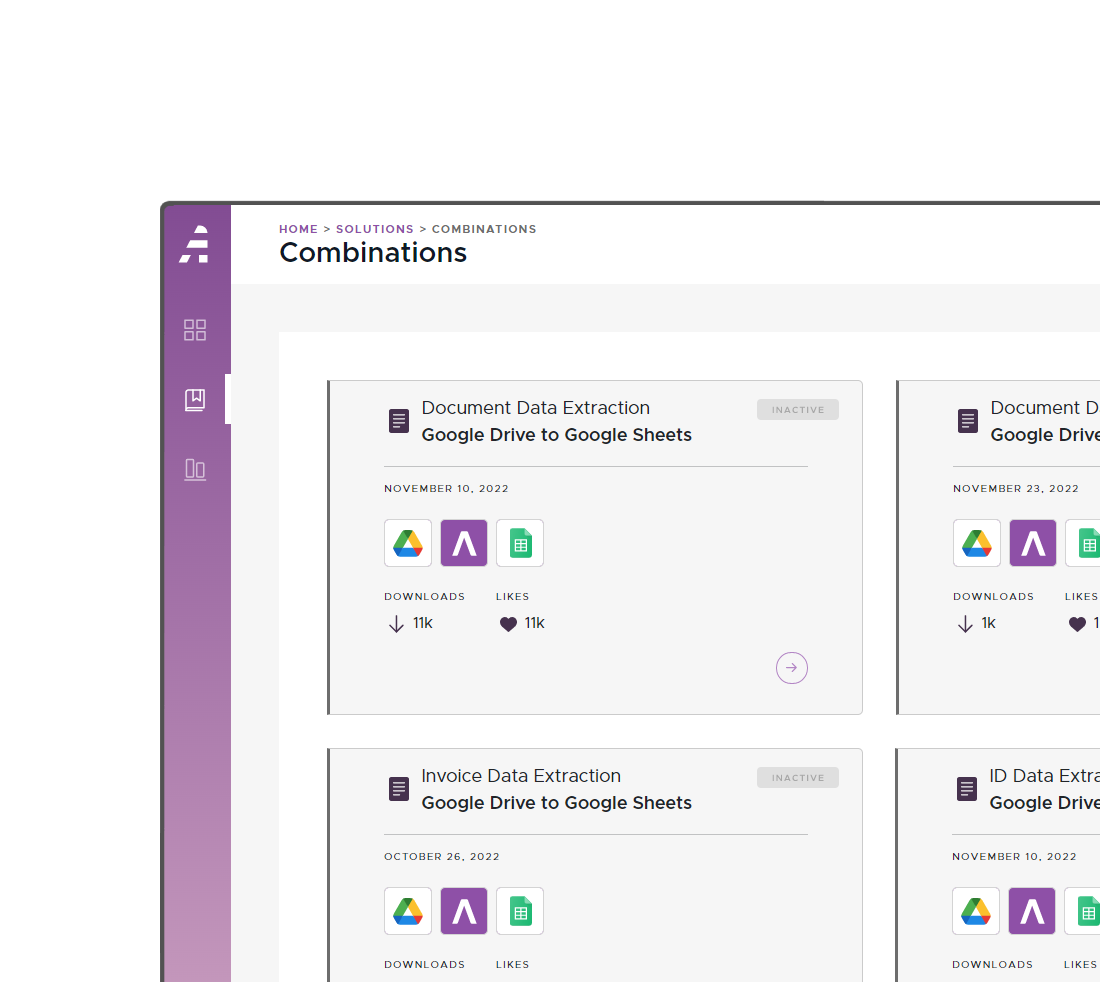The height and width of the screenshot is (982, 1100).
Task: Like via the heart icon beside 11k
Action: pyautogui.click(x=508, y=624)
